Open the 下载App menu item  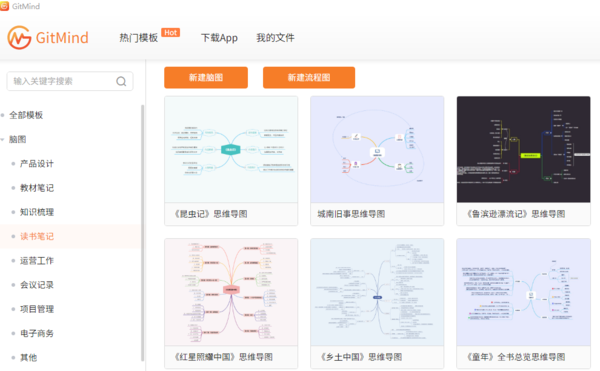[219, 37]
